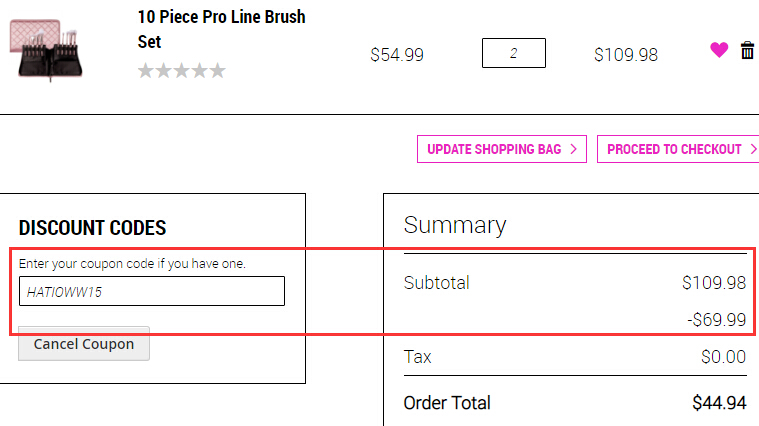The image size is (759, 426).
Task: Focus the coupon code field containing HATIOWW15
Action: click(152, 291)
